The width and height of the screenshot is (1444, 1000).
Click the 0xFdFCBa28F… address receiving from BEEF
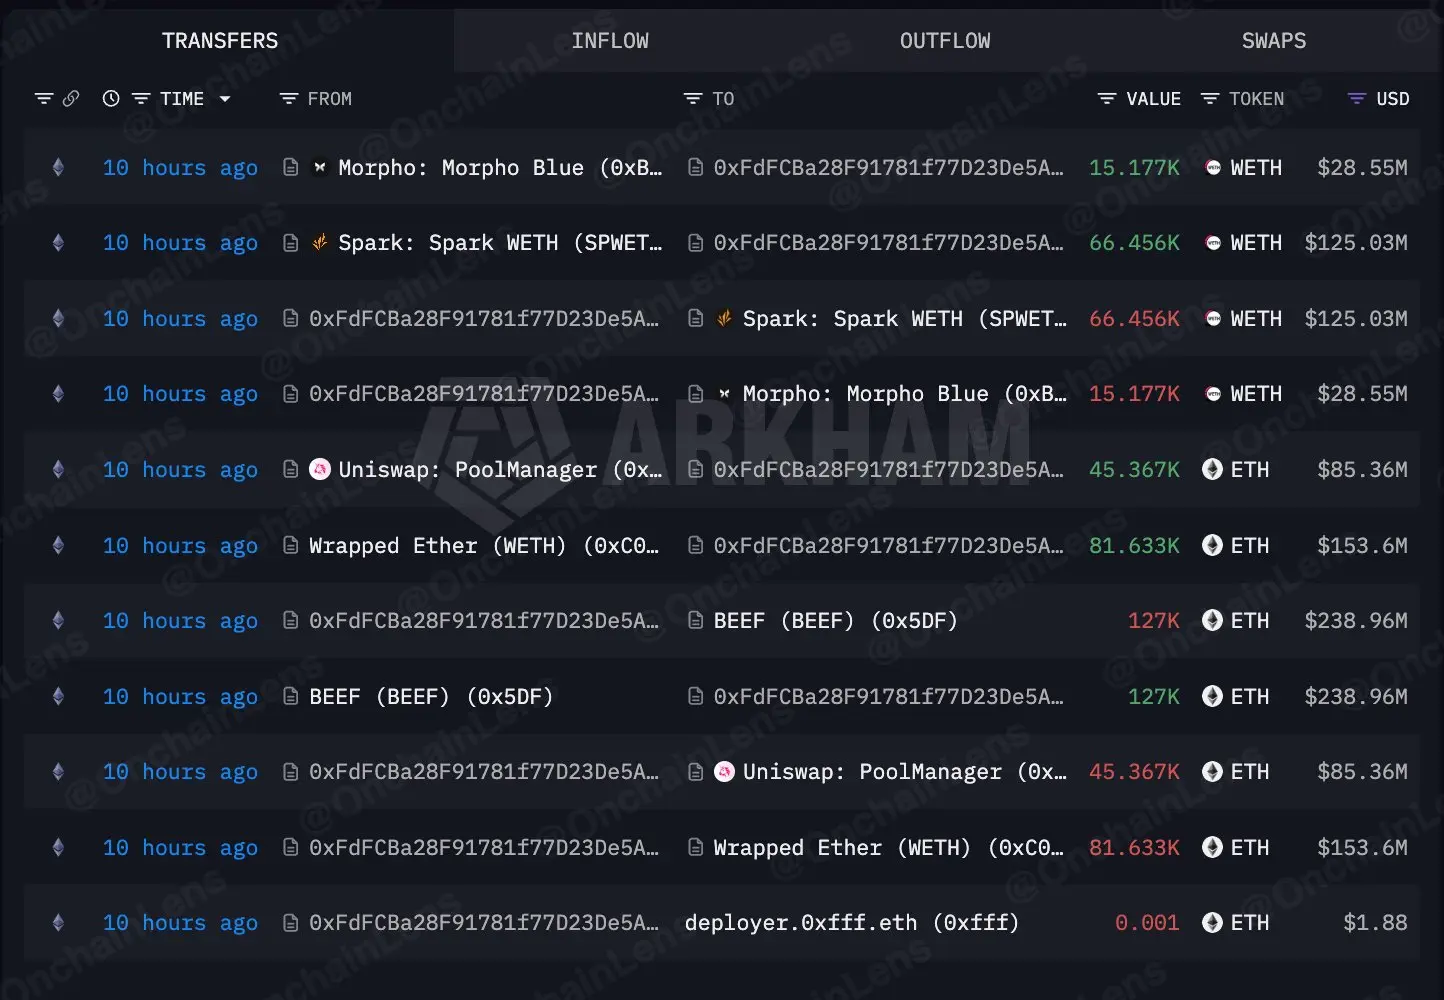(889, 697)
